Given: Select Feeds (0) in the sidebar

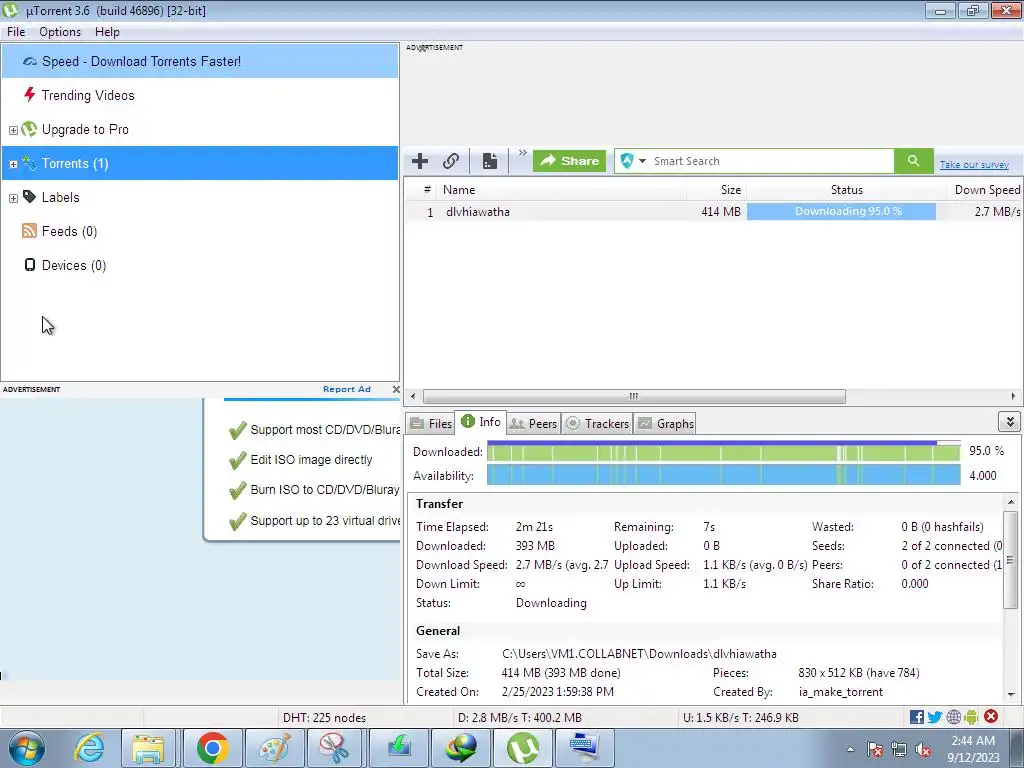Looking at the screenshot, I should coord(69,231).
